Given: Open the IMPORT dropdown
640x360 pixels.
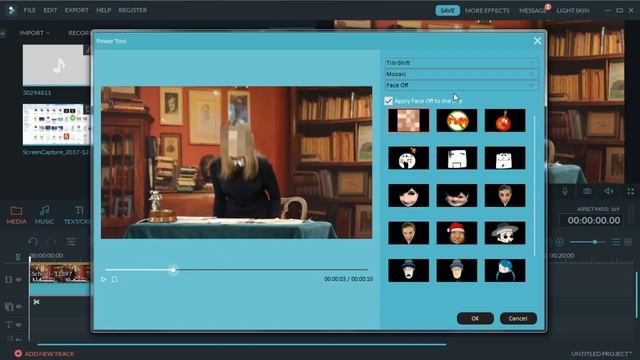Looking at the screenshot, I should tap(34, 33).
